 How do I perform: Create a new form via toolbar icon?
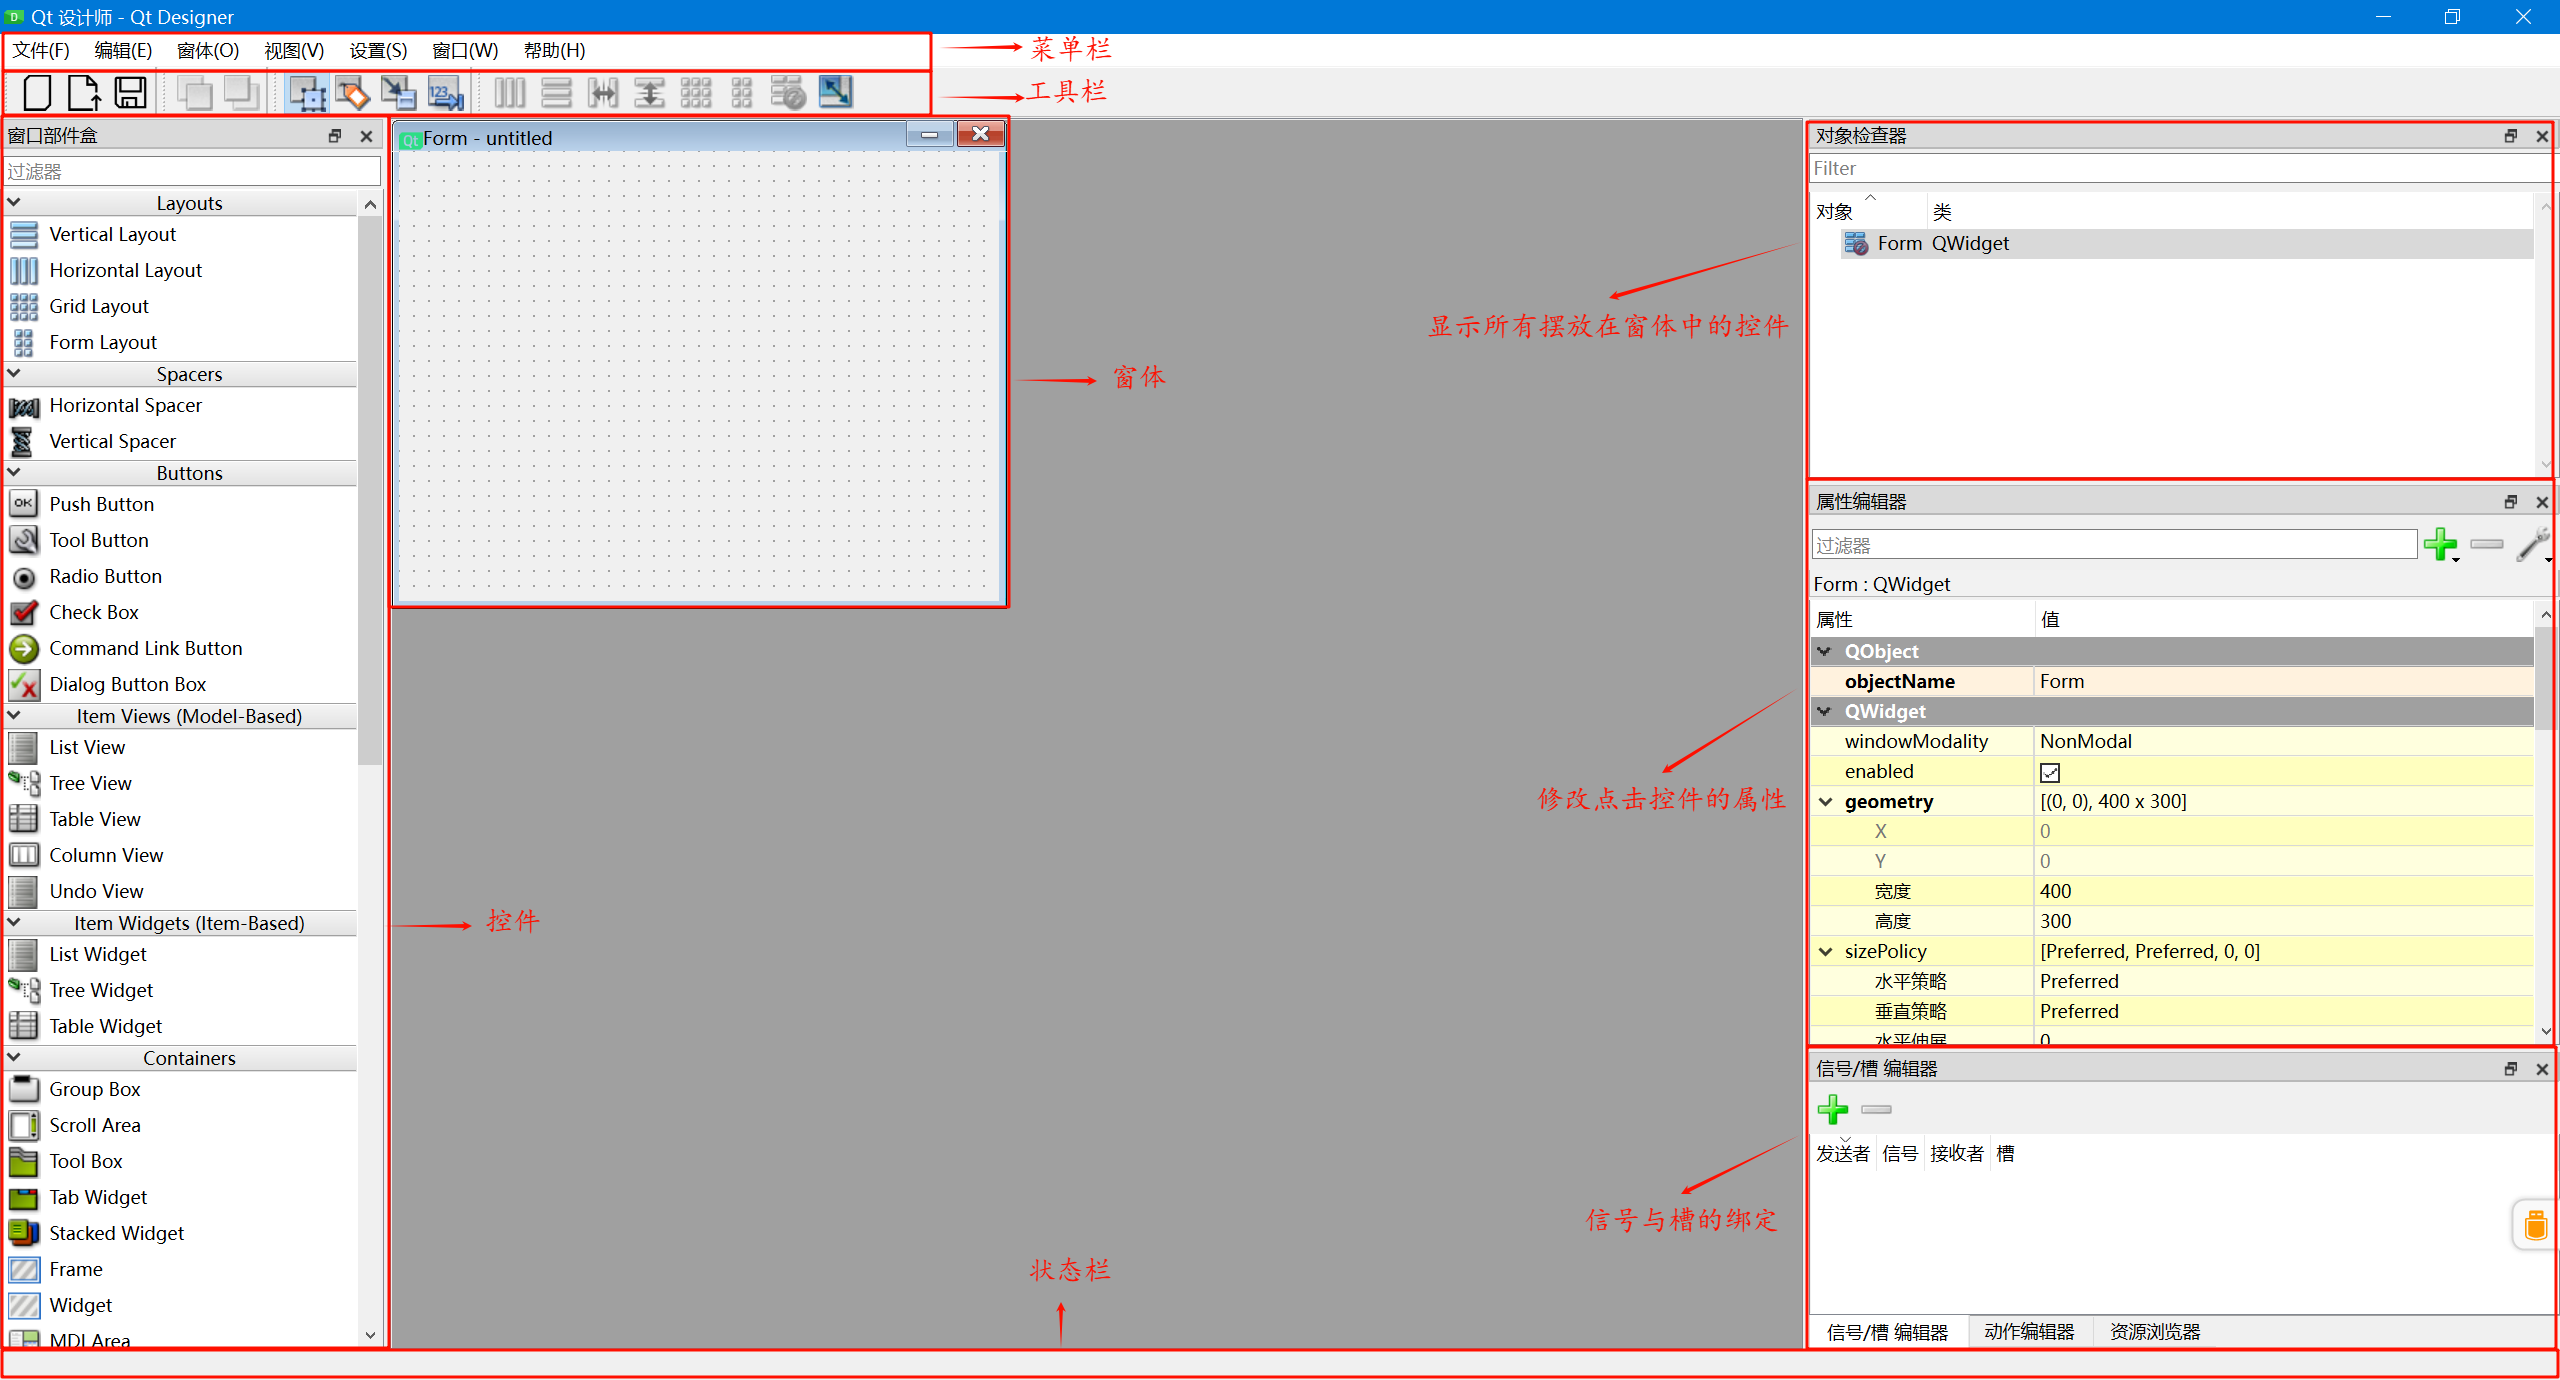pyautogui.click(x=36, y=93)
